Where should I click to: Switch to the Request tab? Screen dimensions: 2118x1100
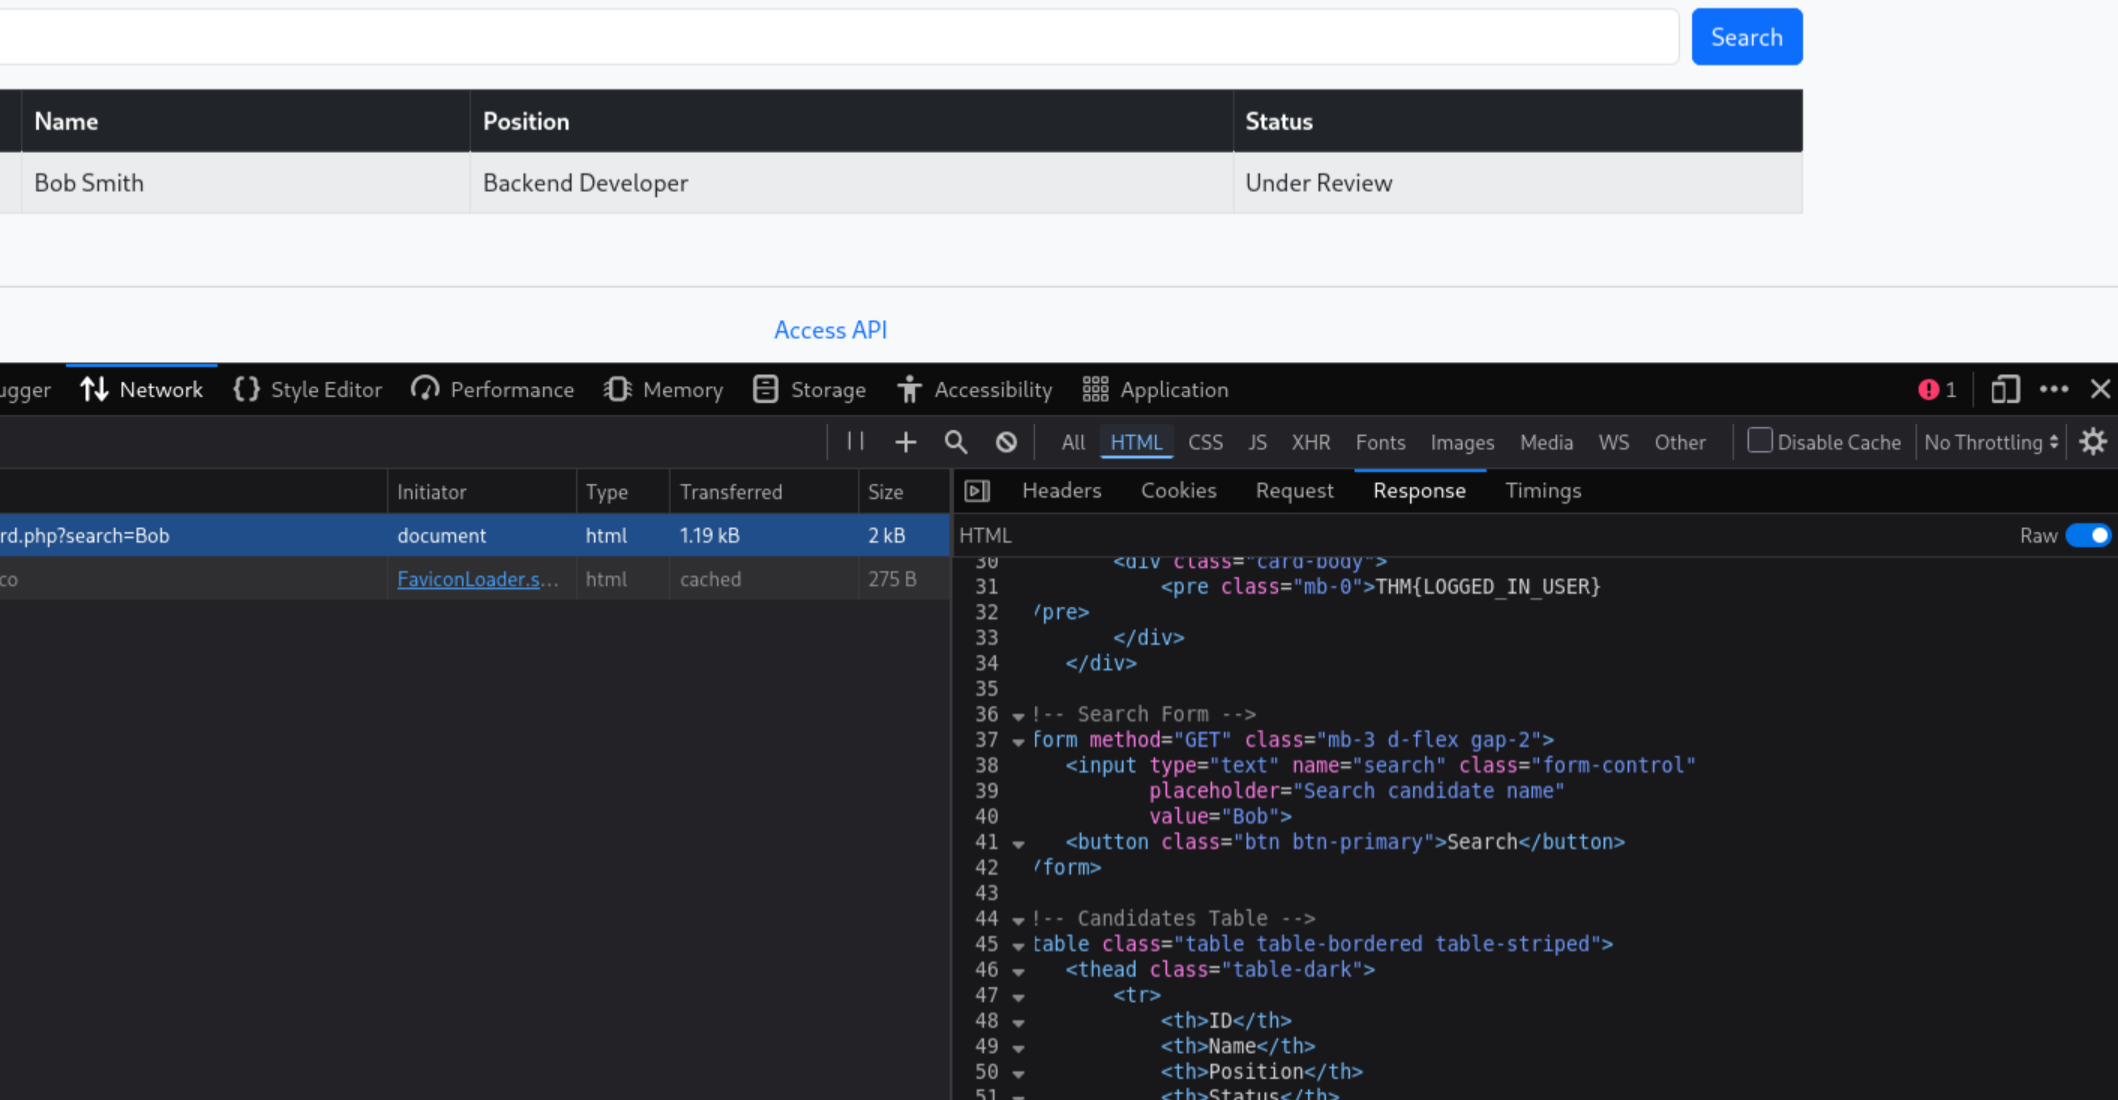[1294, 491]
